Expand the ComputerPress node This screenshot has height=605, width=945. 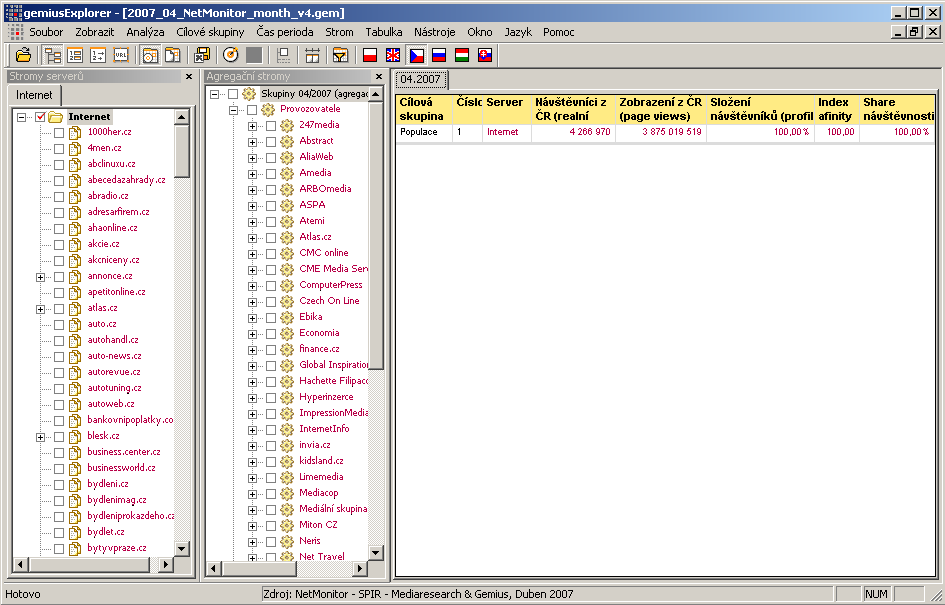[x=253, y=286]
